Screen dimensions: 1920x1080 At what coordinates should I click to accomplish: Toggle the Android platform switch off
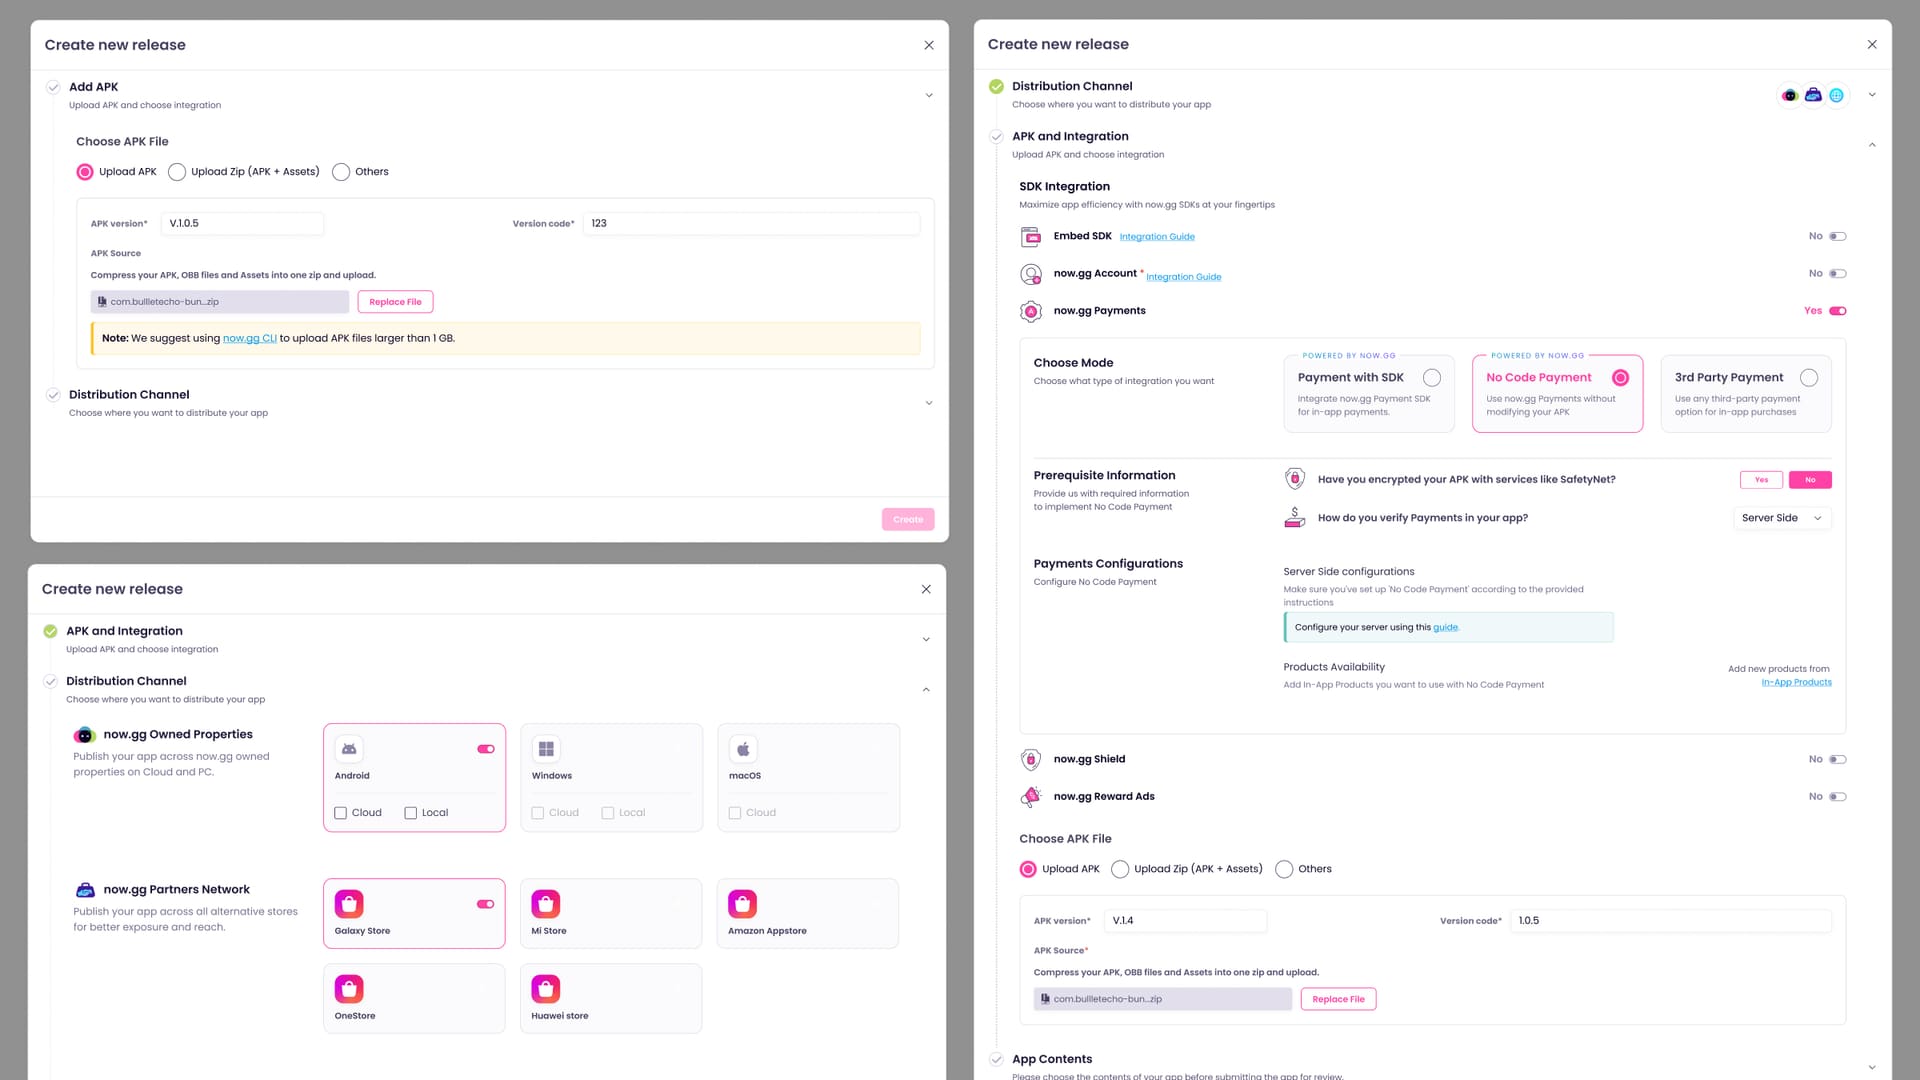click(486, 749)
